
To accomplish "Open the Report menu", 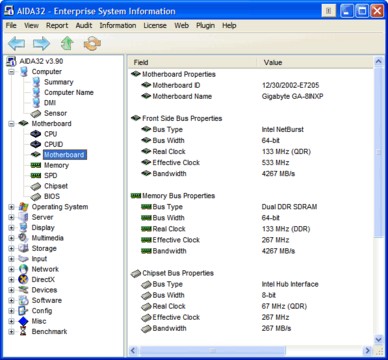I will coord(57,26).
